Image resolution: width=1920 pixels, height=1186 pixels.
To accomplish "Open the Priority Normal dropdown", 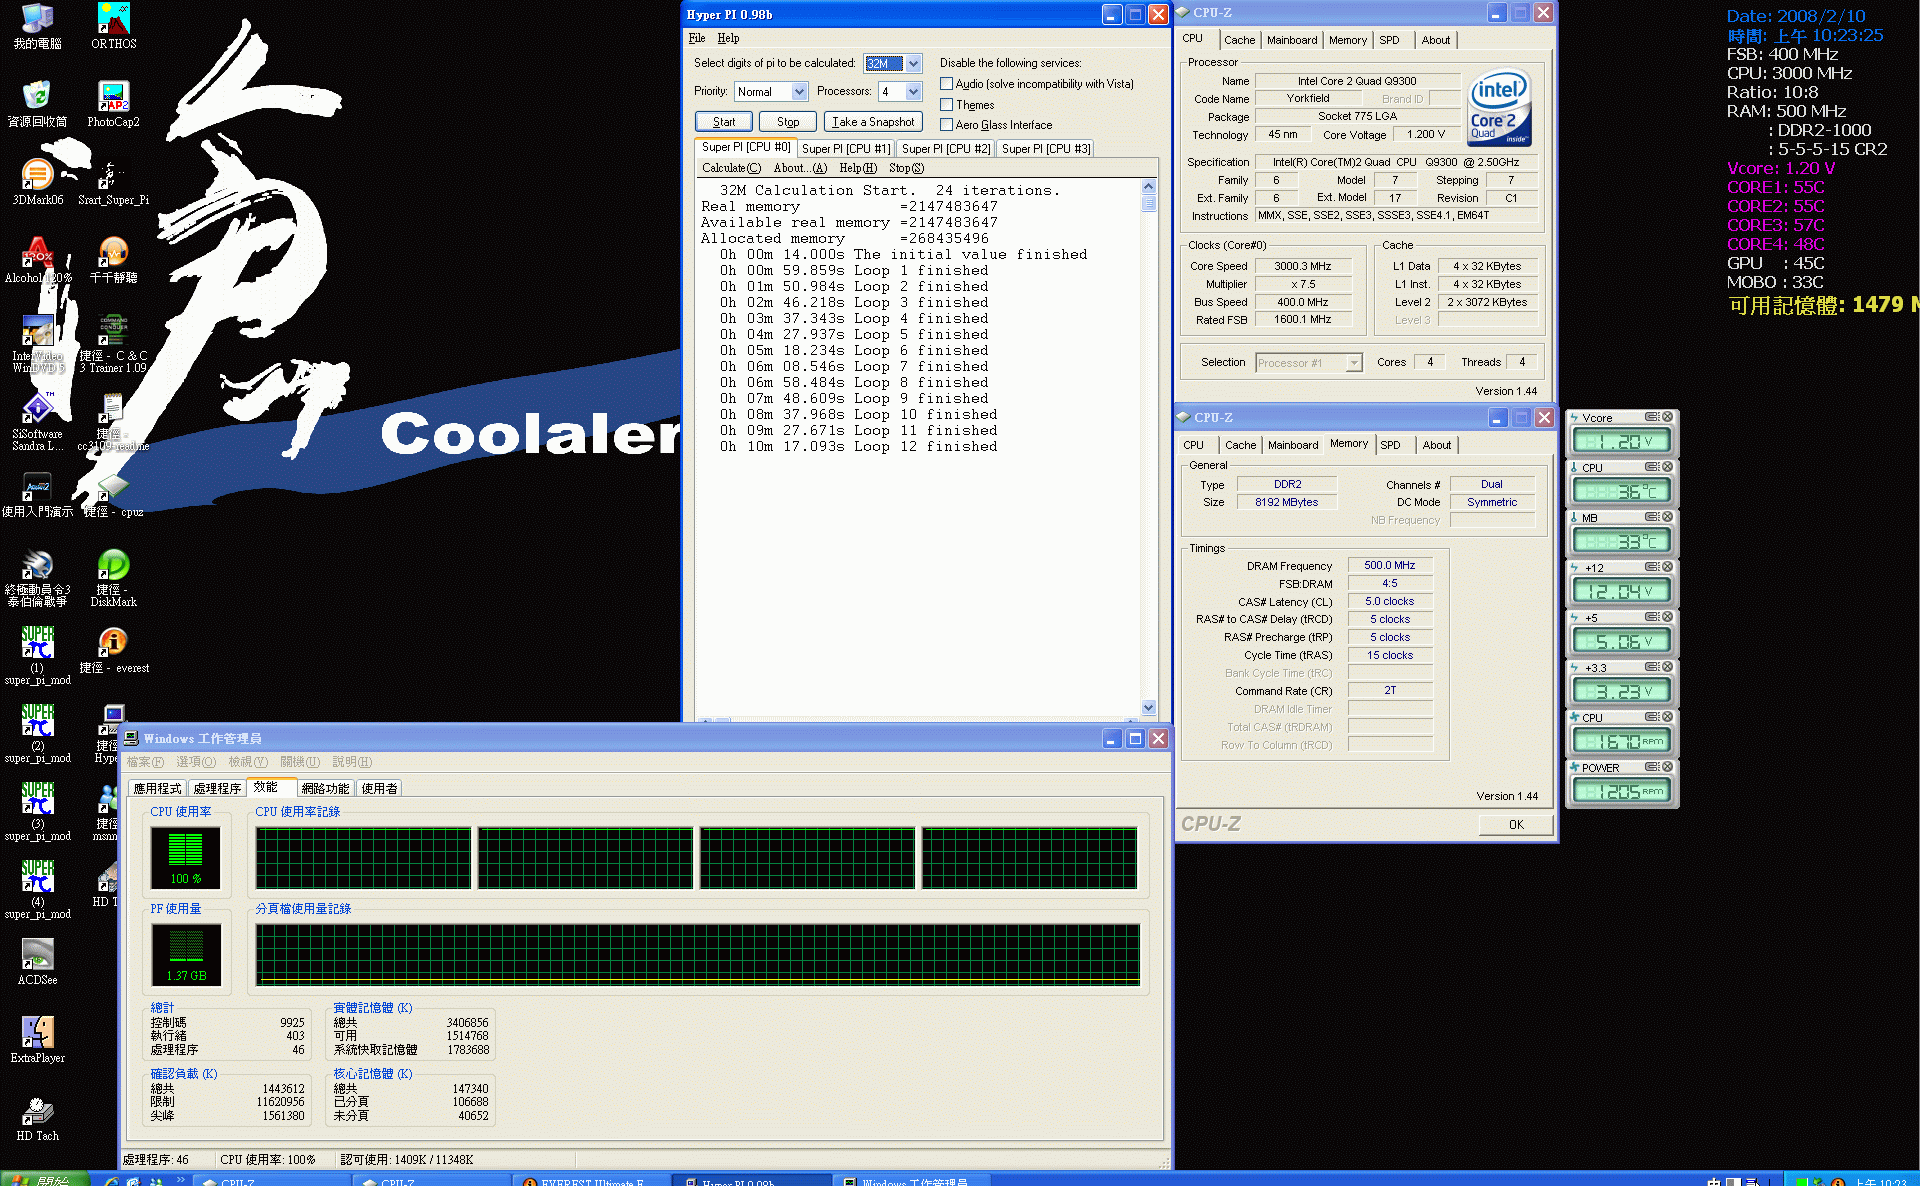I will [799, 92].
